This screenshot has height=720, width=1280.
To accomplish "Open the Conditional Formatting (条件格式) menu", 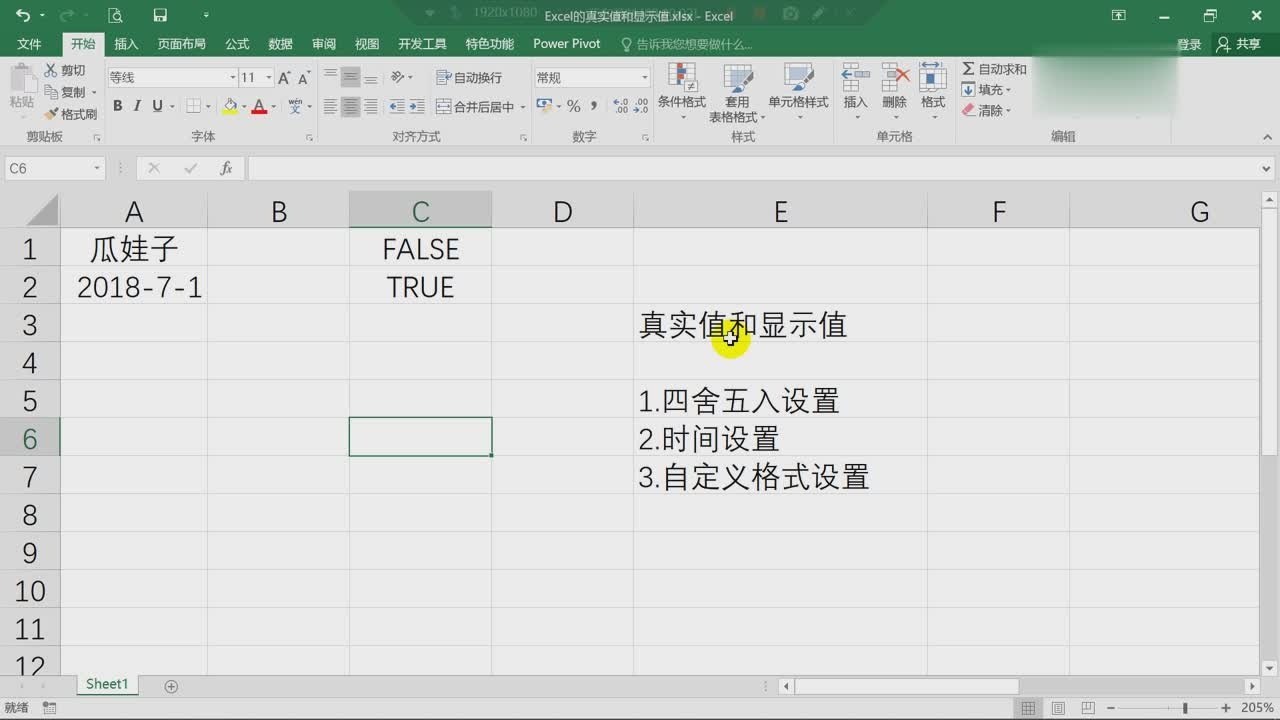I will click(x=681, y=92).
